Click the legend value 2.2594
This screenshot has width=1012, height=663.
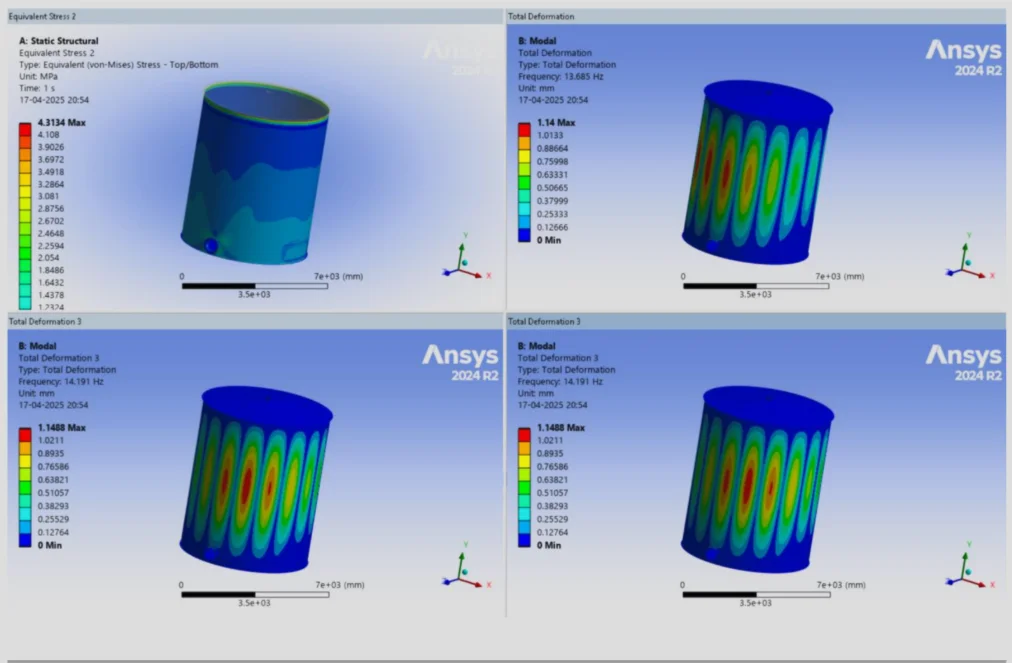pos(51,246)
